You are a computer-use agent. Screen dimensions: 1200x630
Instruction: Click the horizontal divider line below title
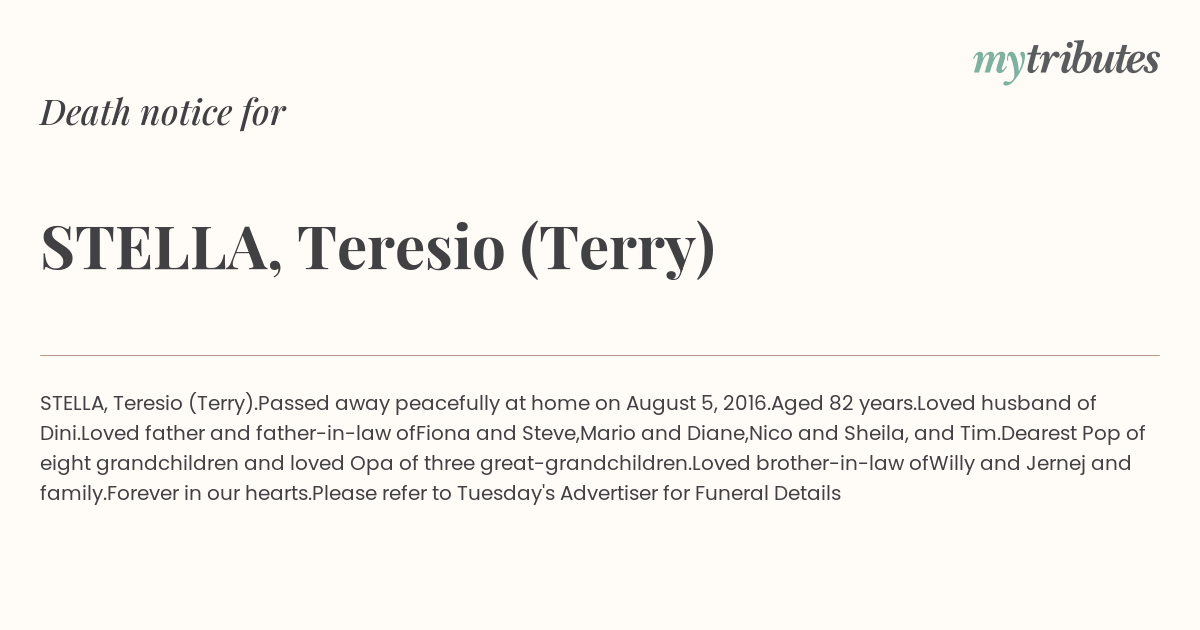click(600, 355)
